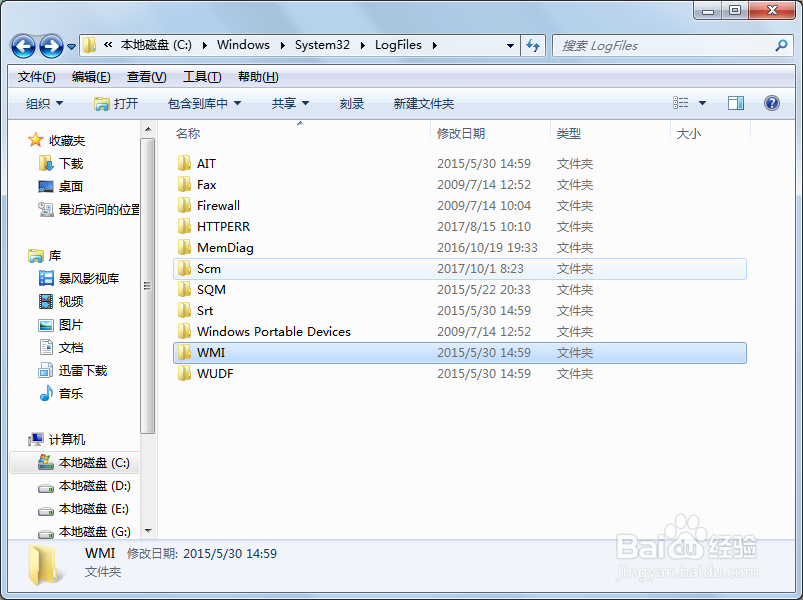Open the 共享 dropdown
Viewport: 803px width, 600px height.
tap(290, 103)
